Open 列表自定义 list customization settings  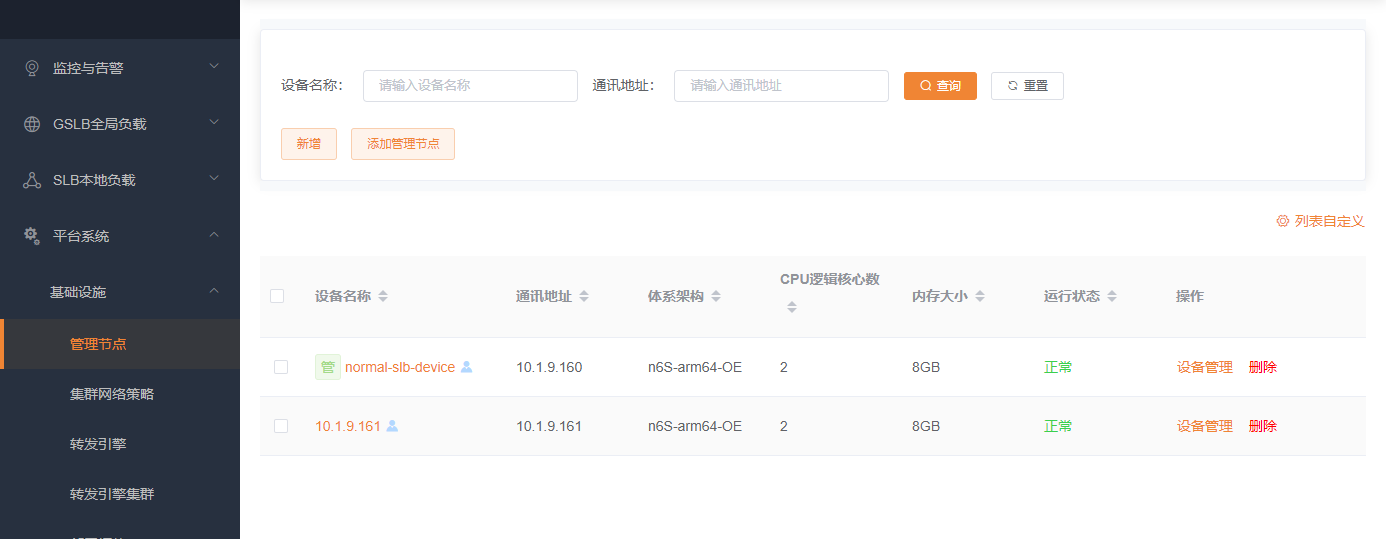point(1320,221)
